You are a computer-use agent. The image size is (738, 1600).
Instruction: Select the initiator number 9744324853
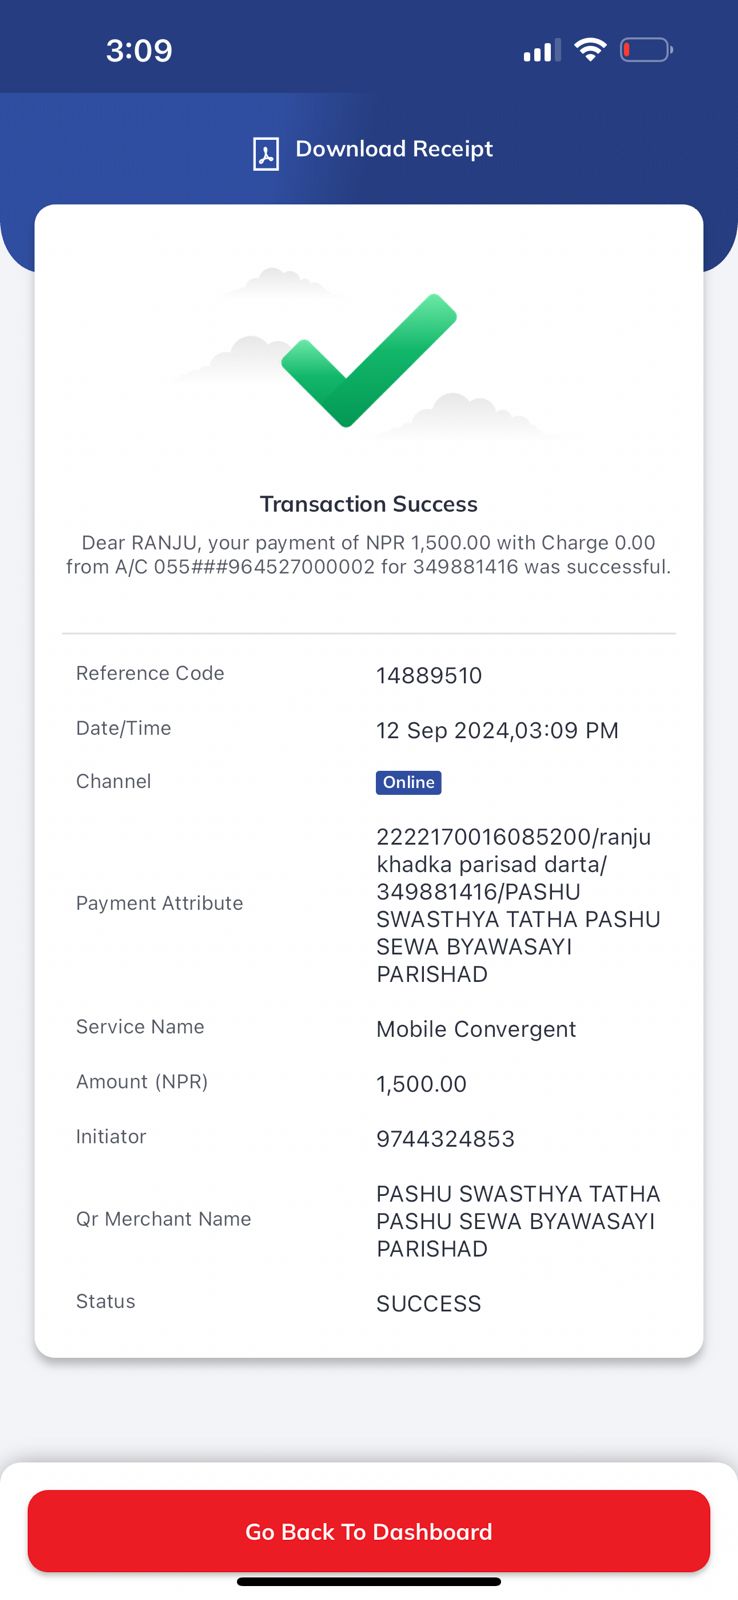(x=445, y=1139)
